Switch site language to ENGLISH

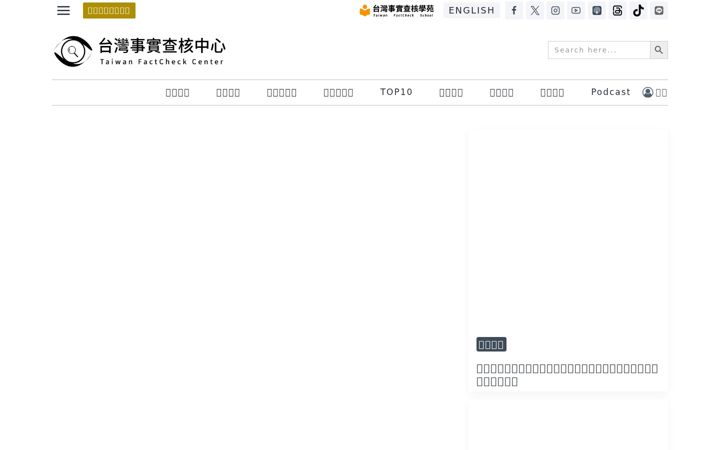[471, 10]
